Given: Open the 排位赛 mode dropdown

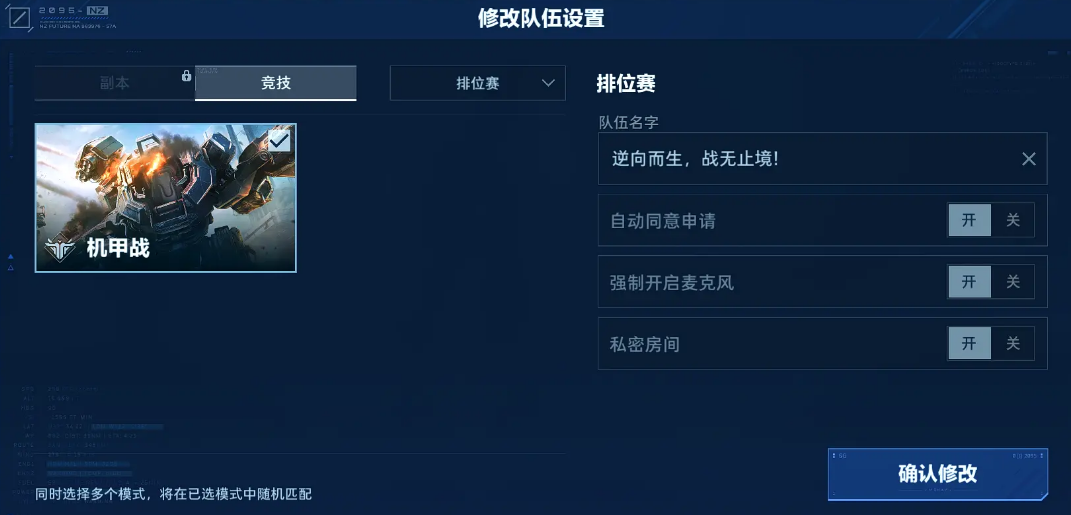Looking at the screenshot, I should (x=477, y=83).
